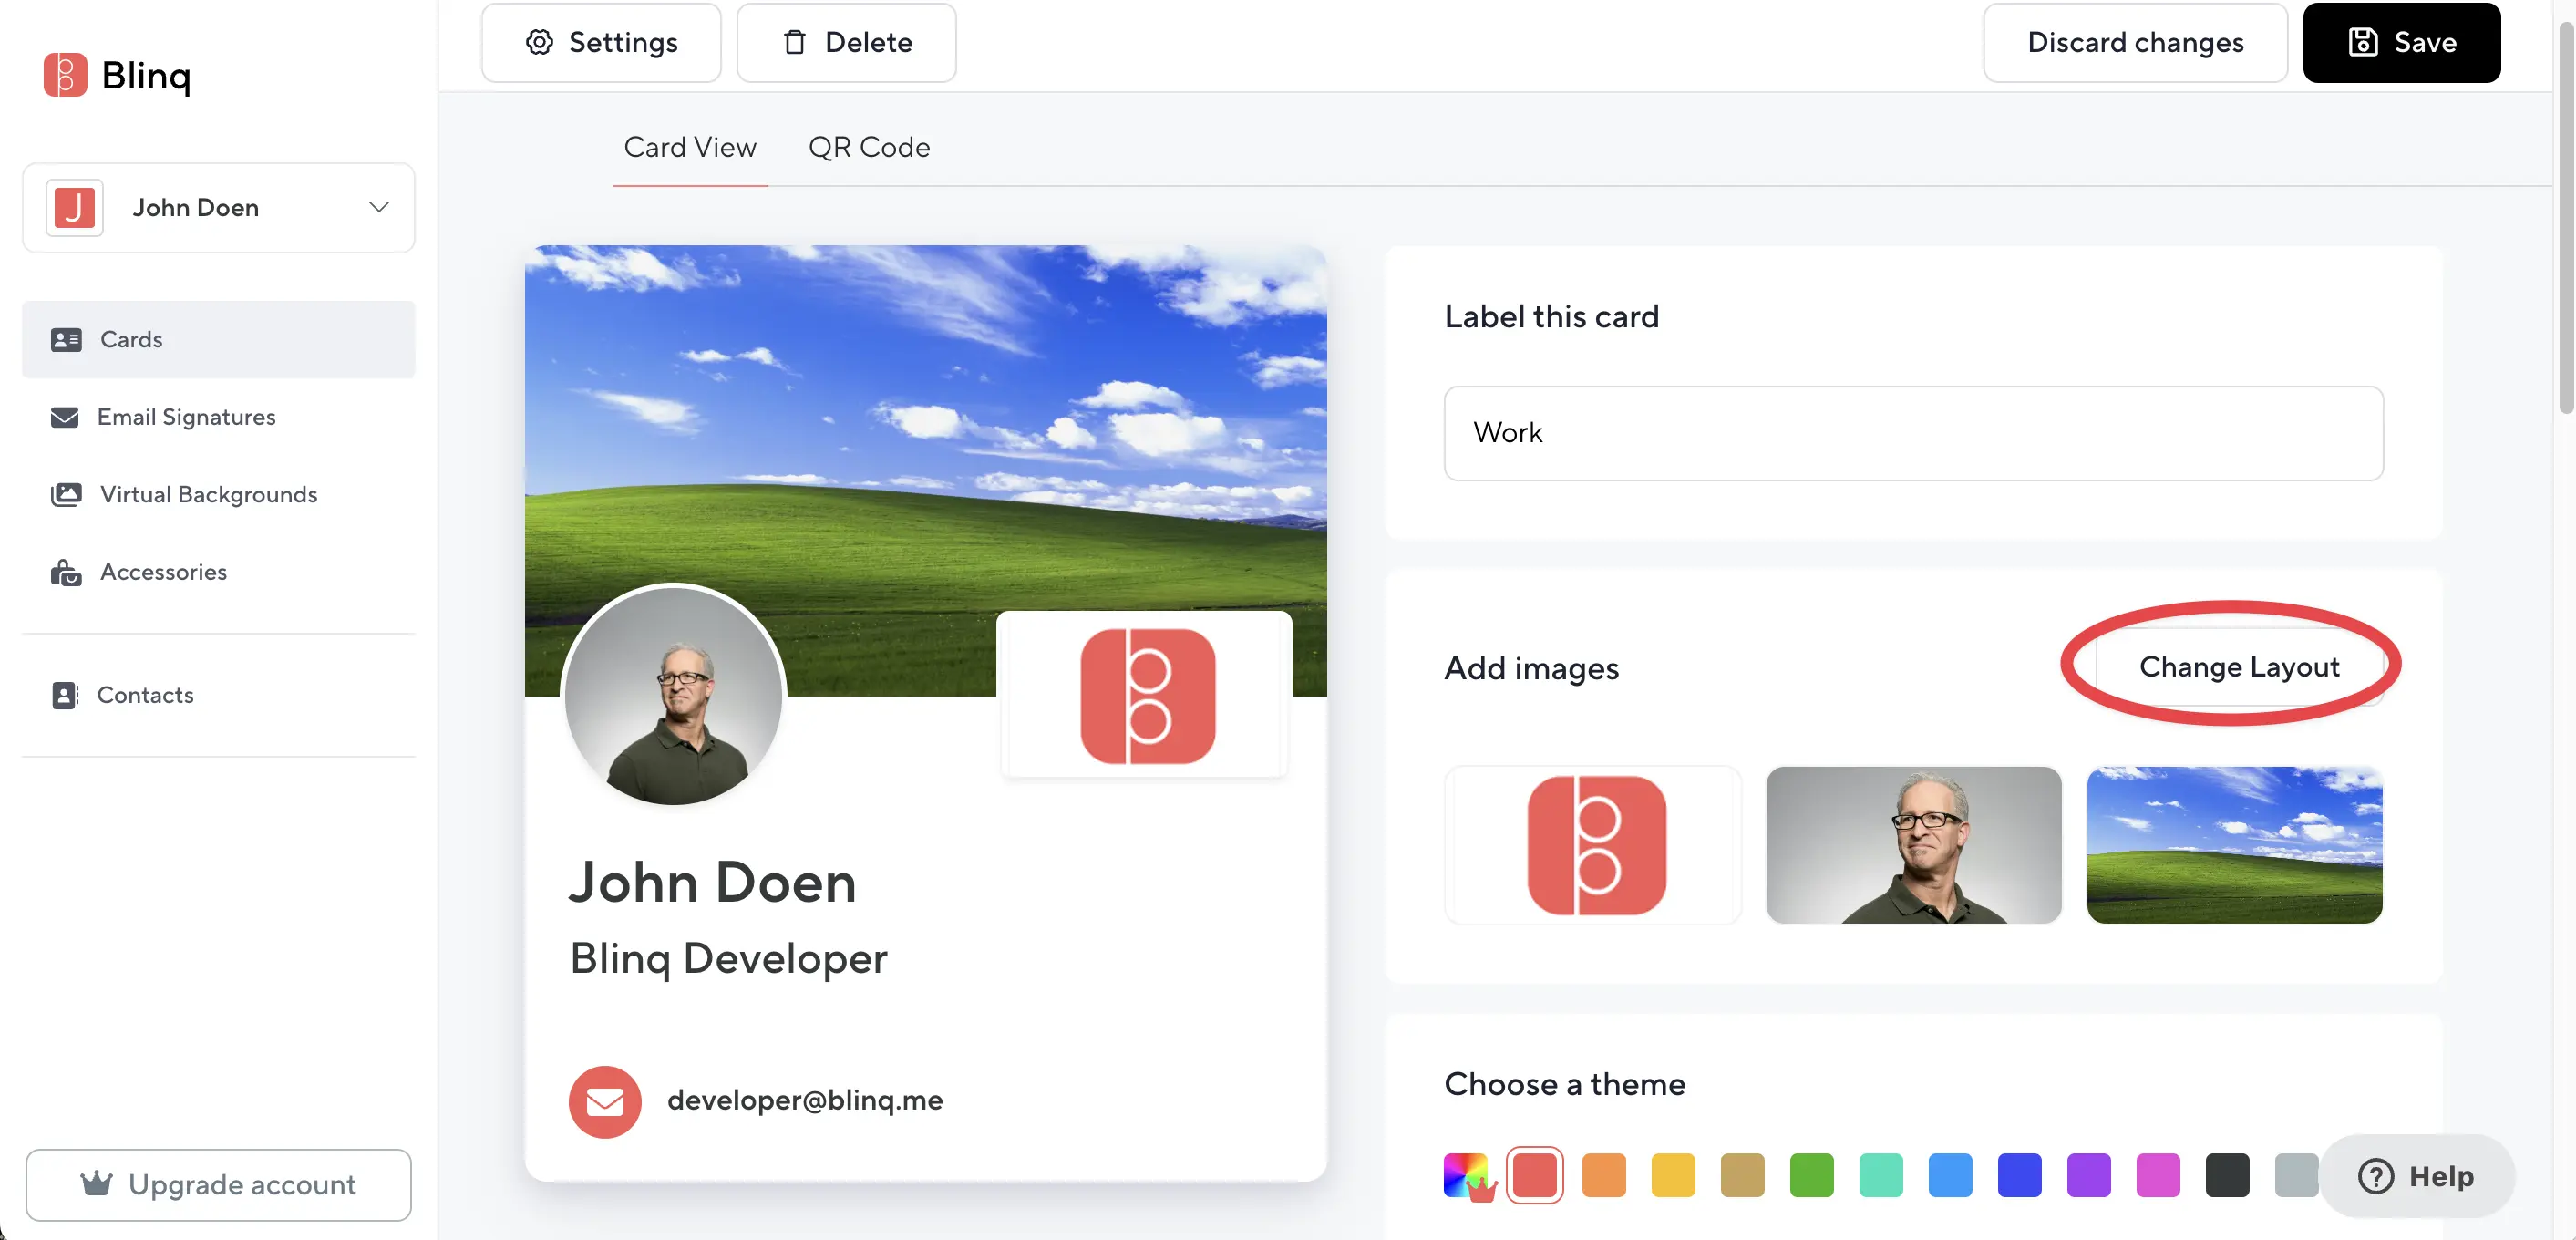Click the Blinq logo icon
Screen dimensions: 2576x1240
click(x=65, y=75)
